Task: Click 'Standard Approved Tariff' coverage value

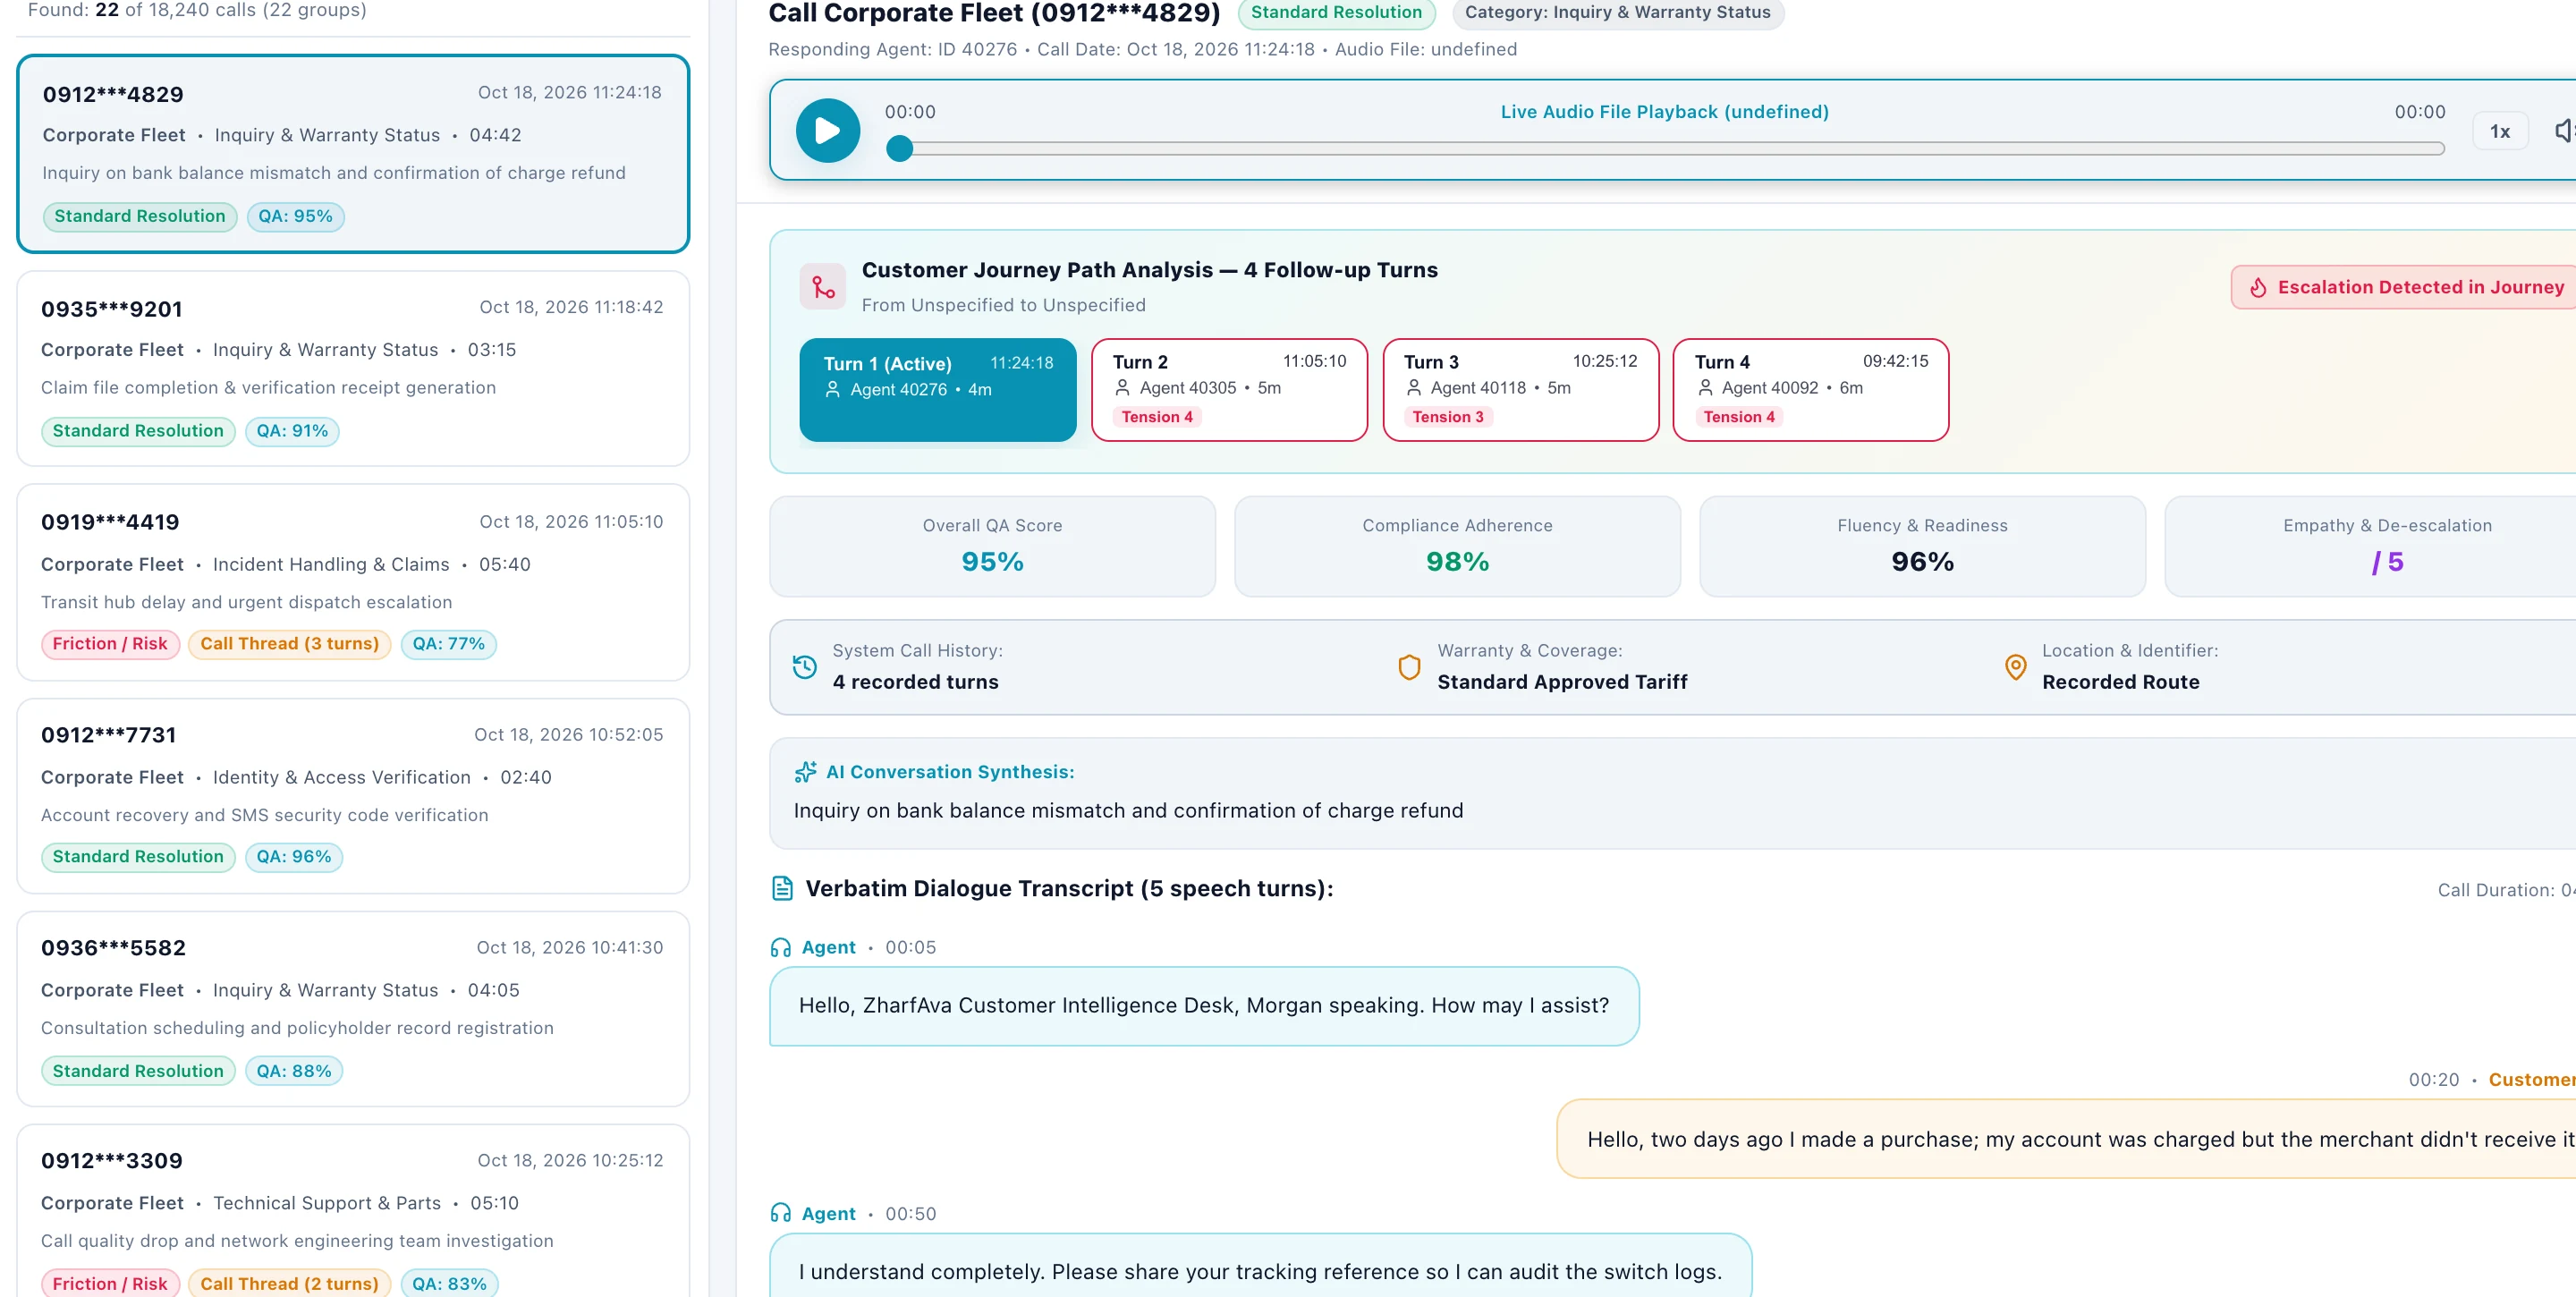Action: click(1562, 682)
